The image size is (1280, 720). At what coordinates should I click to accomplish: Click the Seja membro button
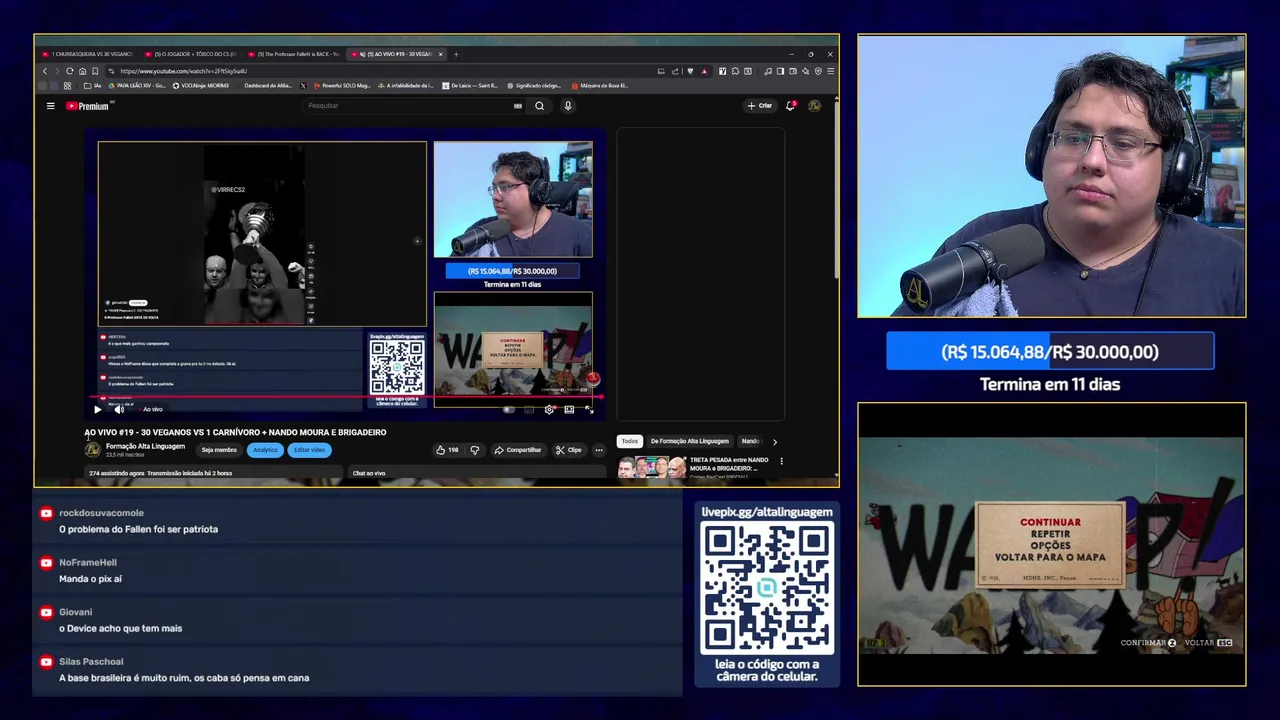219,450
